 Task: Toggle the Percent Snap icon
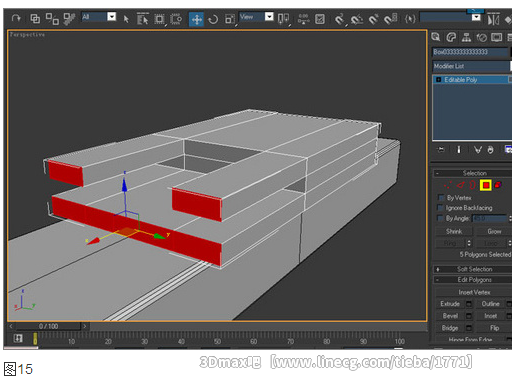pyautogui.click(x=373, y=19)
